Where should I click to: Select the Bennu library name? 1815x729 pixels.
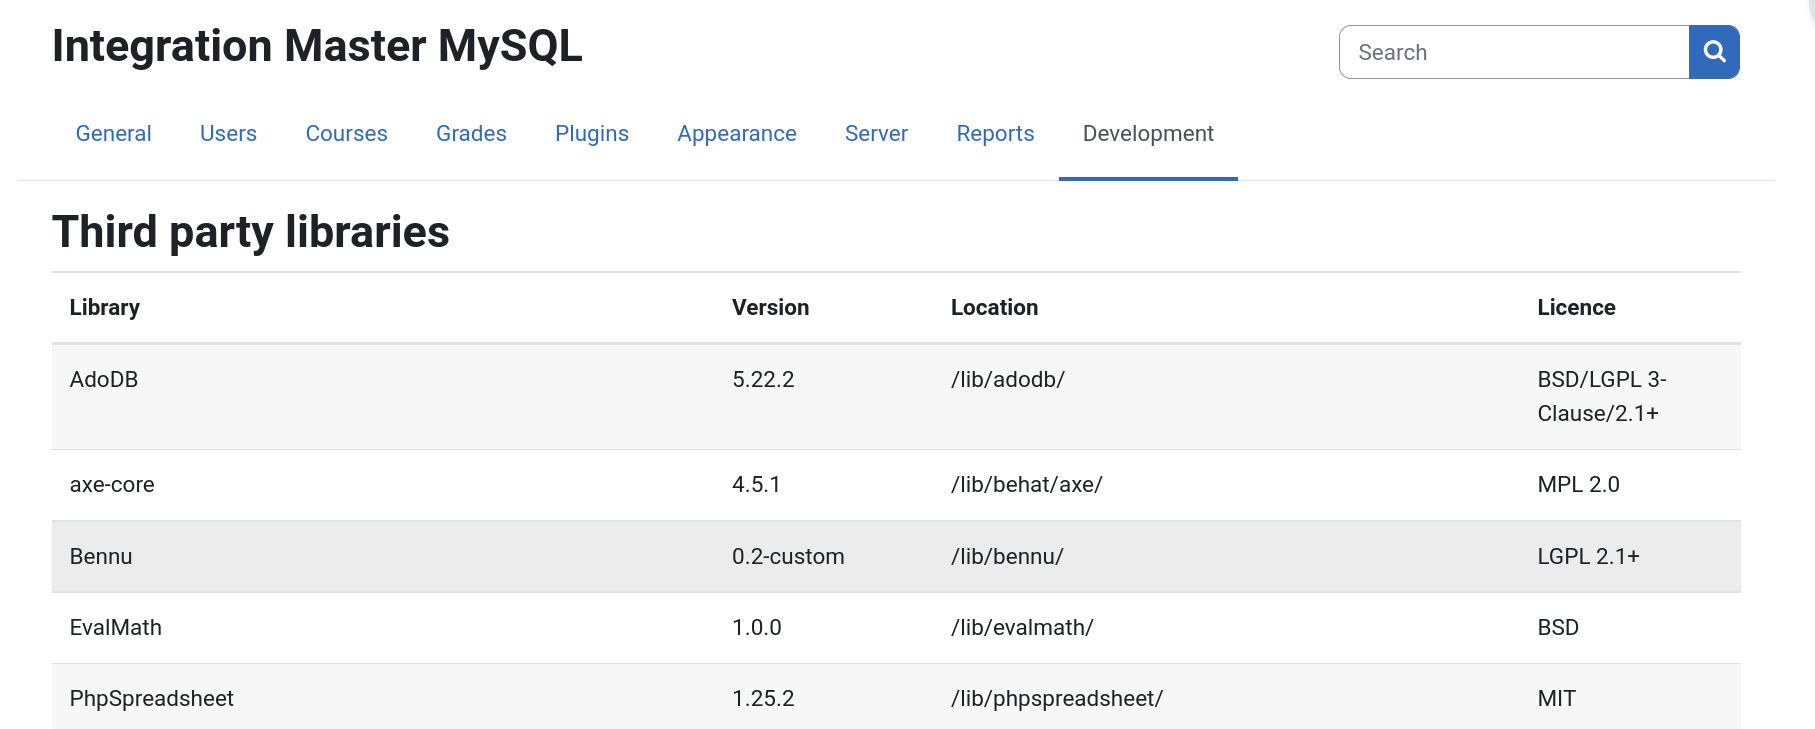coord(101,556)
